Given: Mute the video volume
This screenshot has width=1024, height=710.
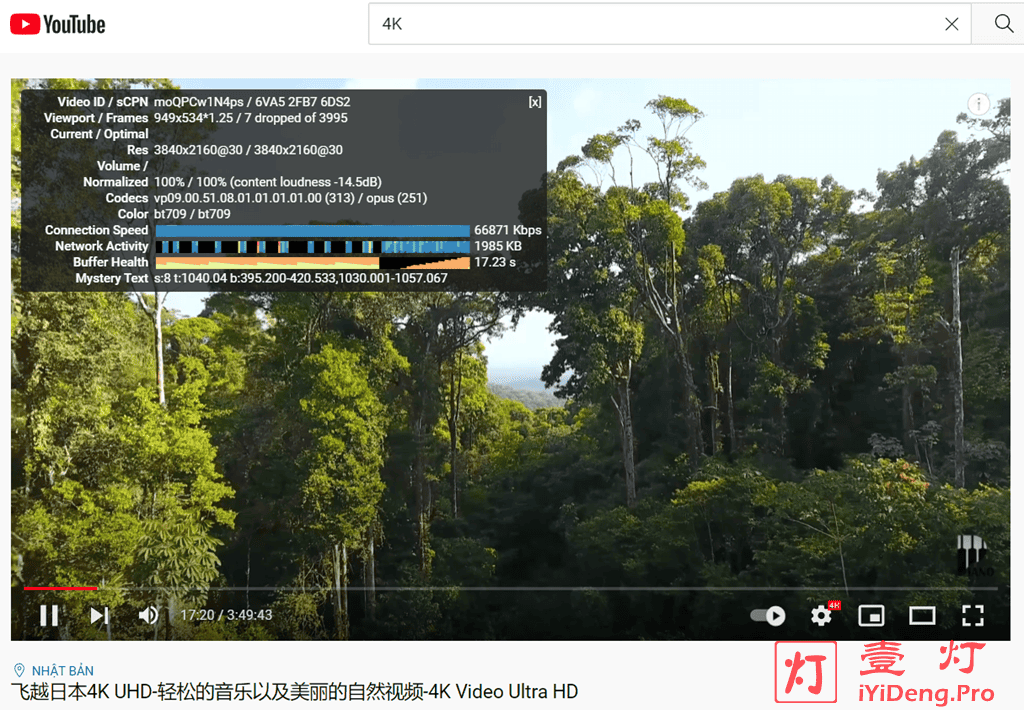Looking at the screenshot, I should (x=148, y=615).
